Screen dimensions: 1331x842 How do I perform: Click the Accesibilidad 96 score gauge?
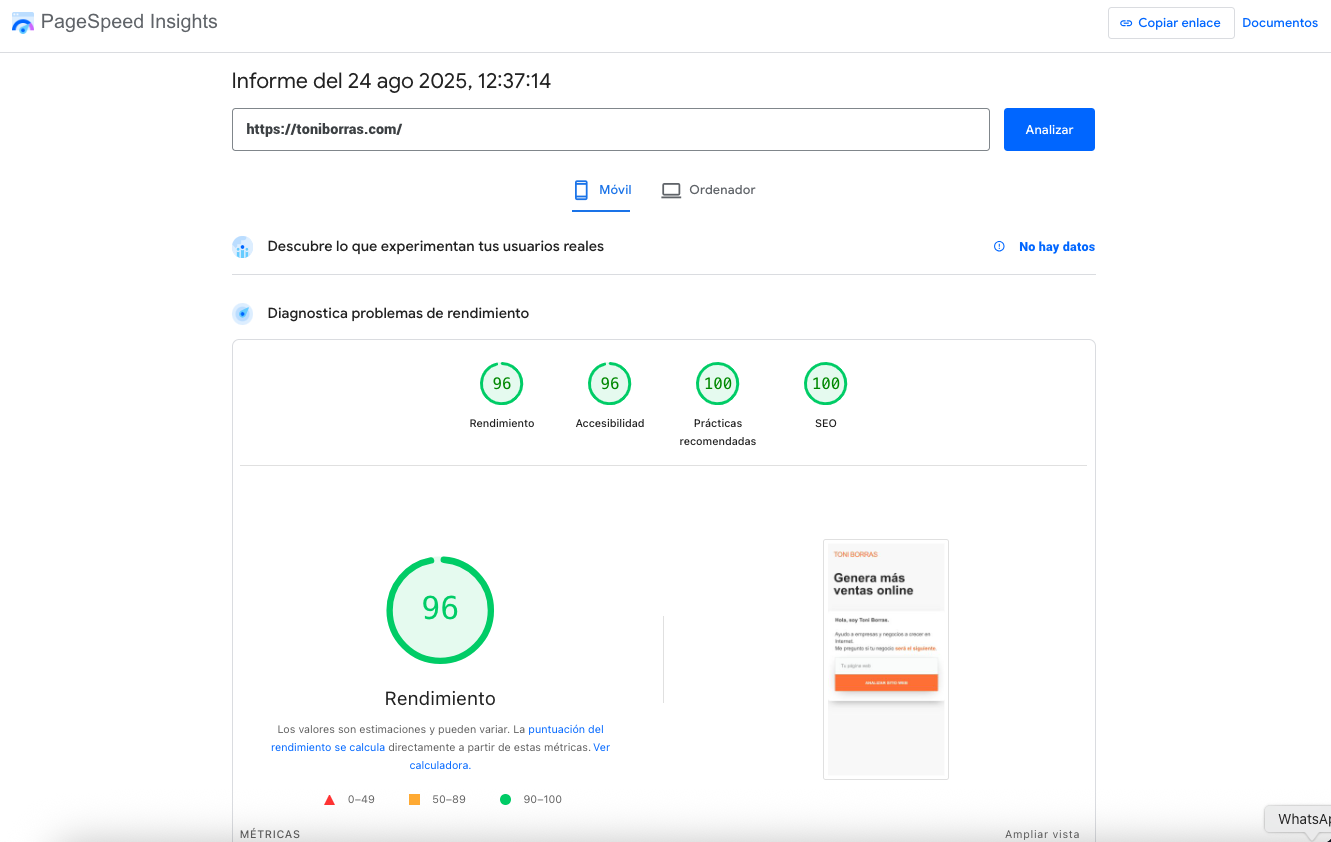pos(610,384)
